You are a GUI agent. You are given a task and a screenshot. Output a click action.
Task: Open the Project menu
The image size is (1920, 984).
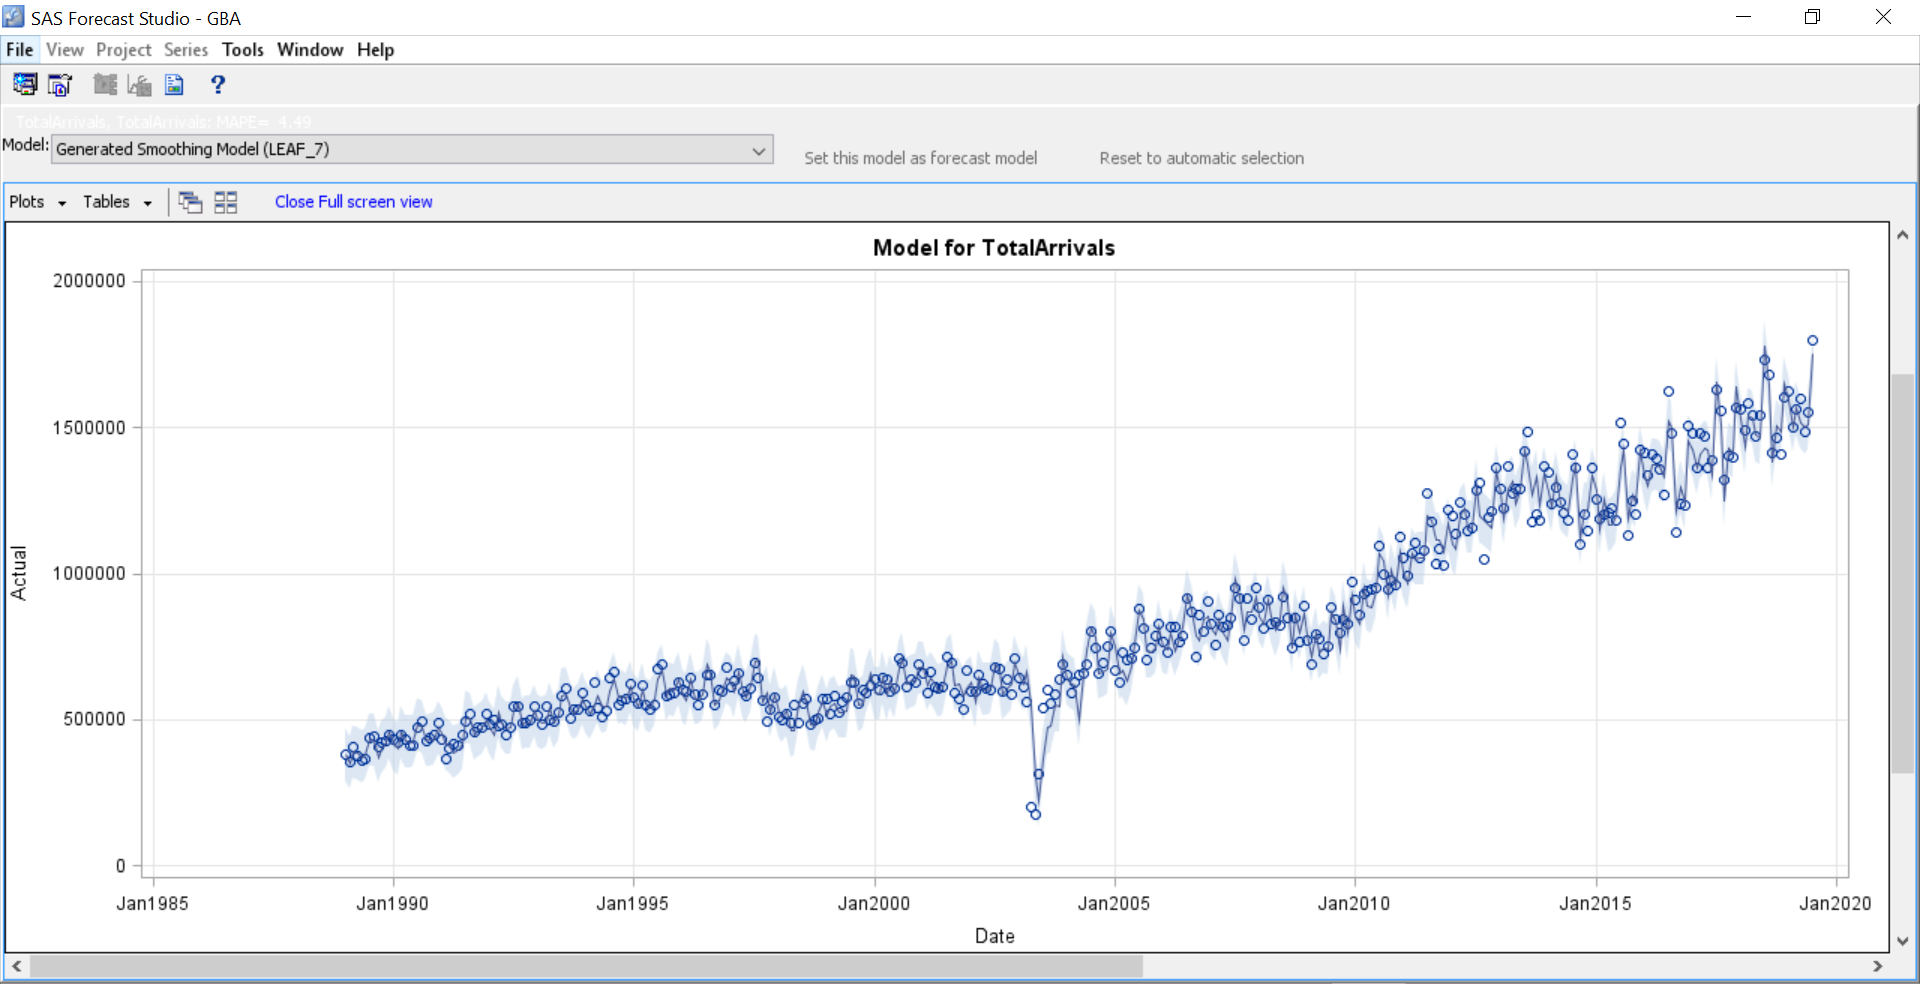[x=124, y=50]
